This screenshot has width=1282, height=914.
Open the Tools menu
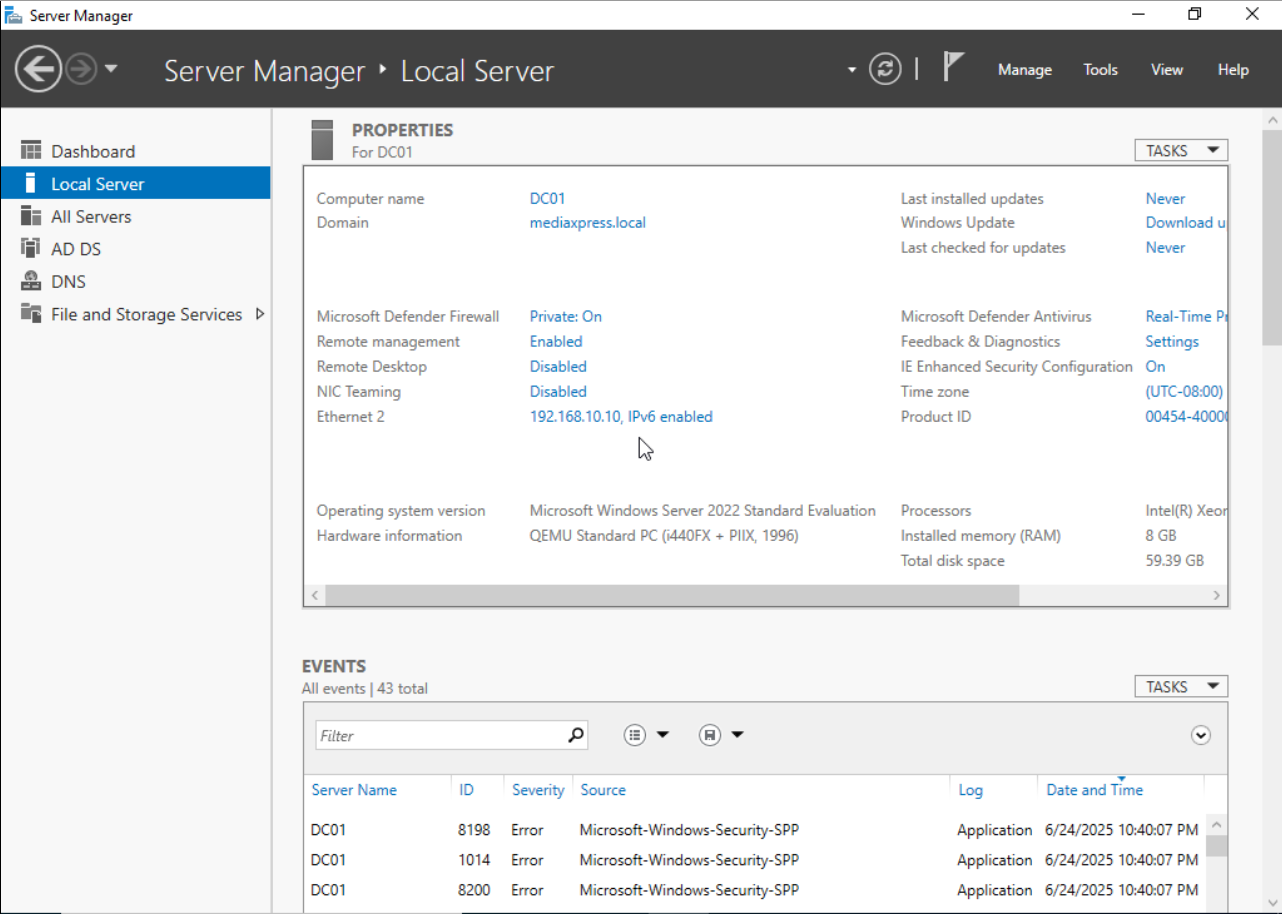pos(1100,70)
